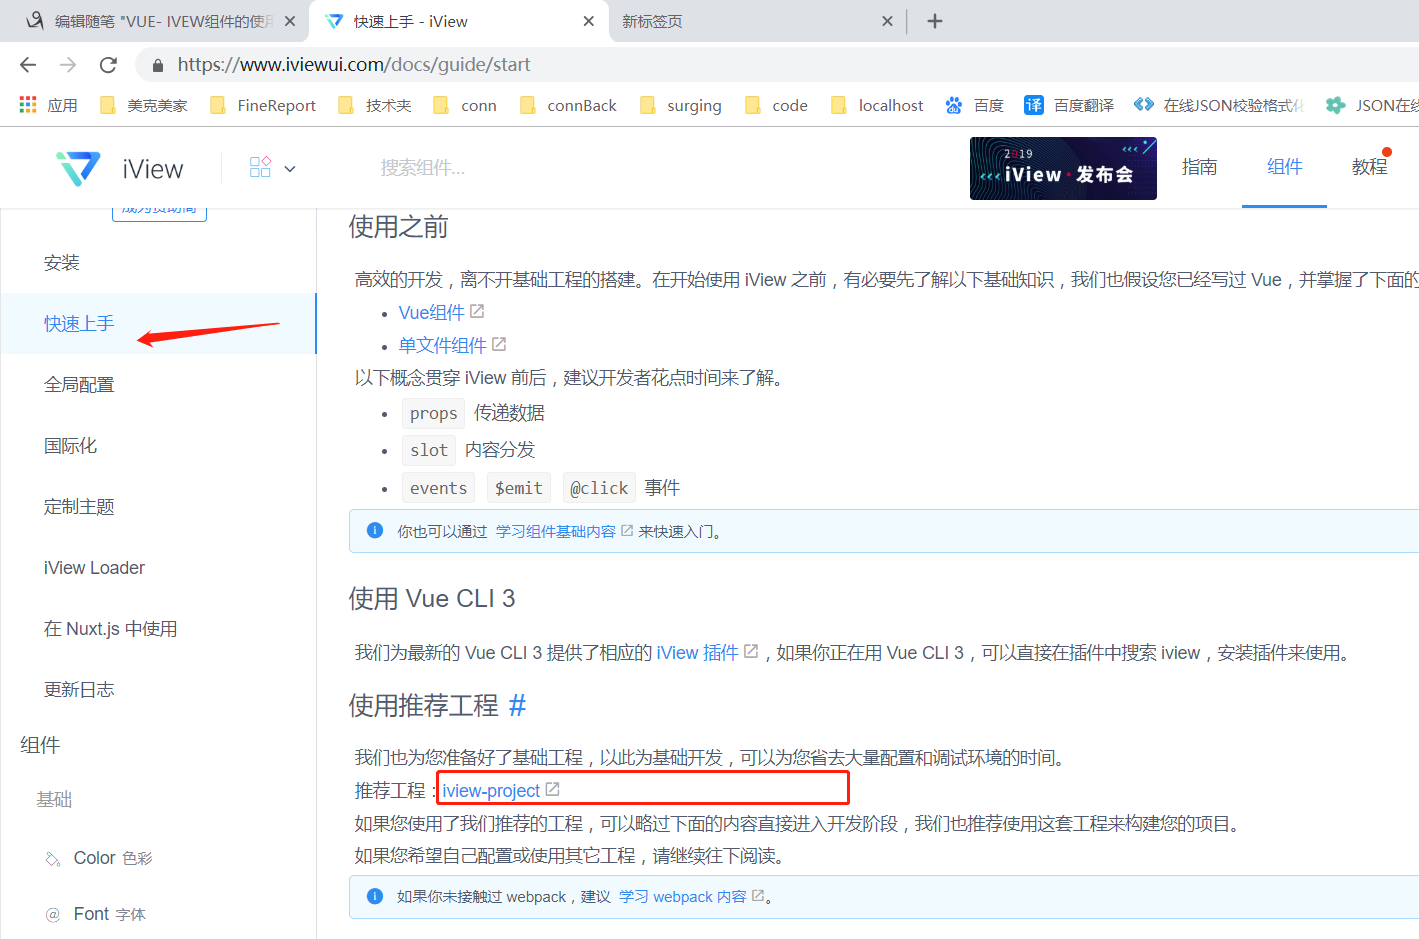Open the conn bookmark folder
1419x939 pixels.
pyautogui.click(x=465, y=105)
